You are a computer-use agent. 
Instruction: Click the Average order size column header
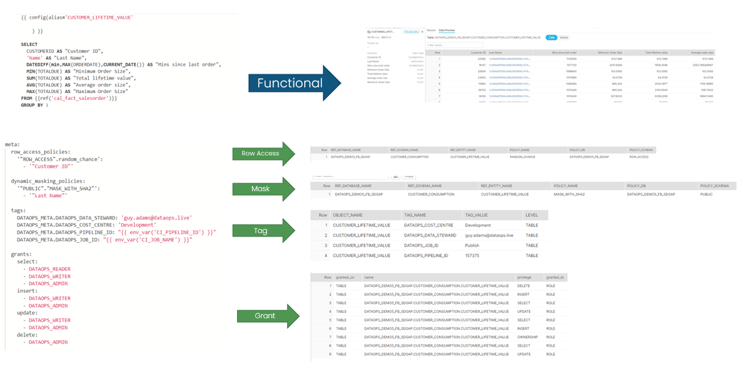tap(702, 53)
